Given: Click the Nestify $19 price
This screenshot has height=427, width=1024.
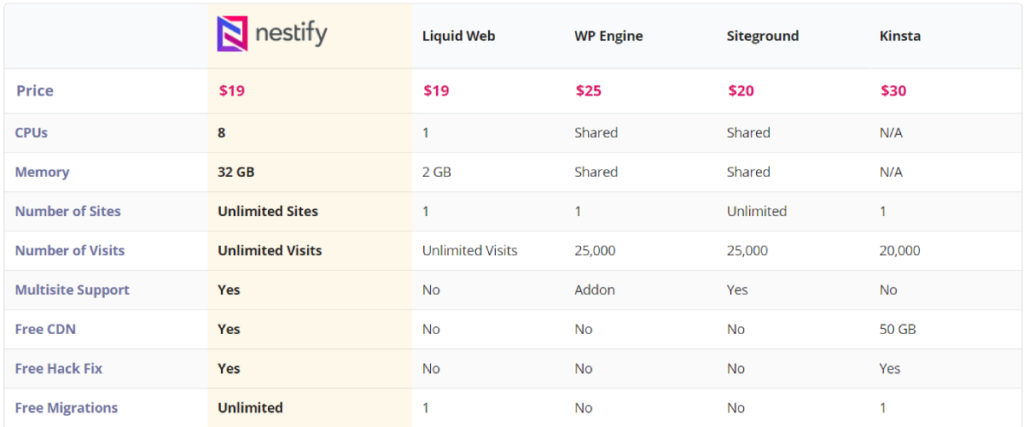Looking at the screenshot, I should point(232,91).
